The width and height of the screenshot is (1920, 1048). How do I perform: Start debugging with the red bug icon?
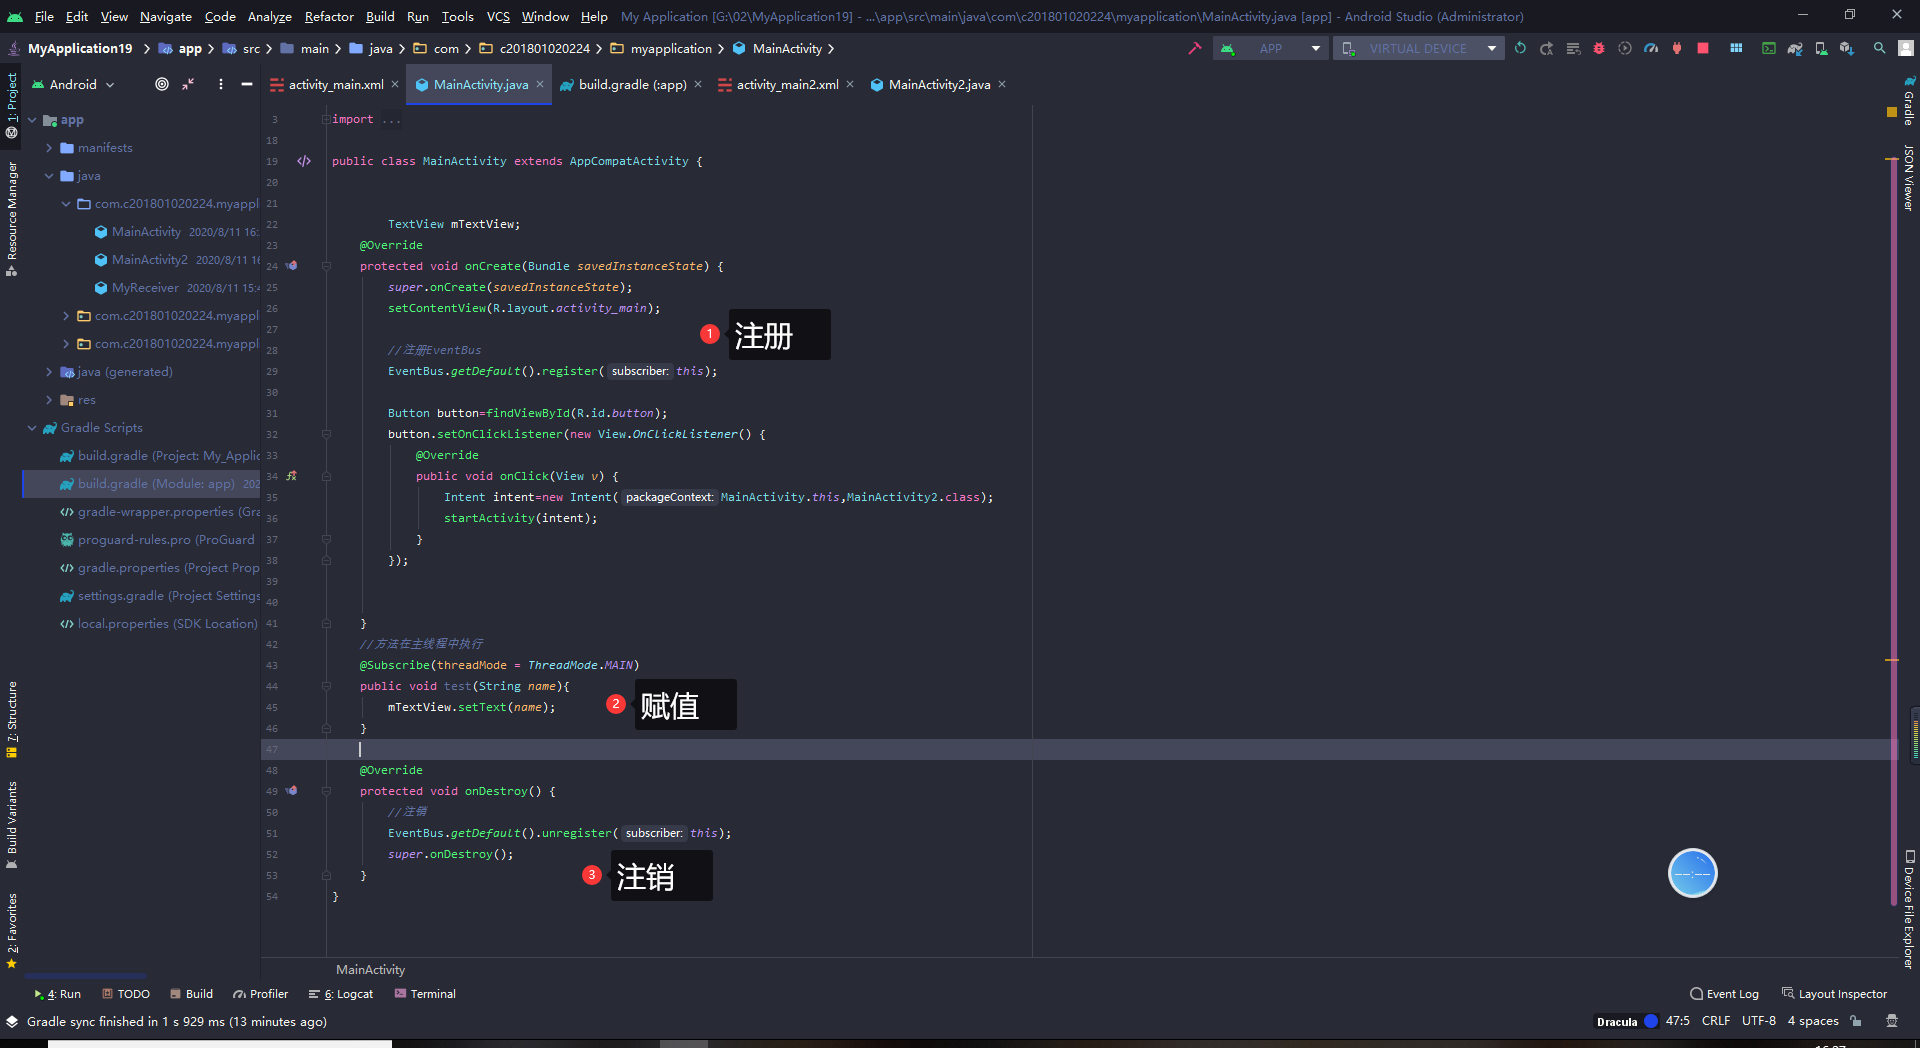click(1599, 48)
